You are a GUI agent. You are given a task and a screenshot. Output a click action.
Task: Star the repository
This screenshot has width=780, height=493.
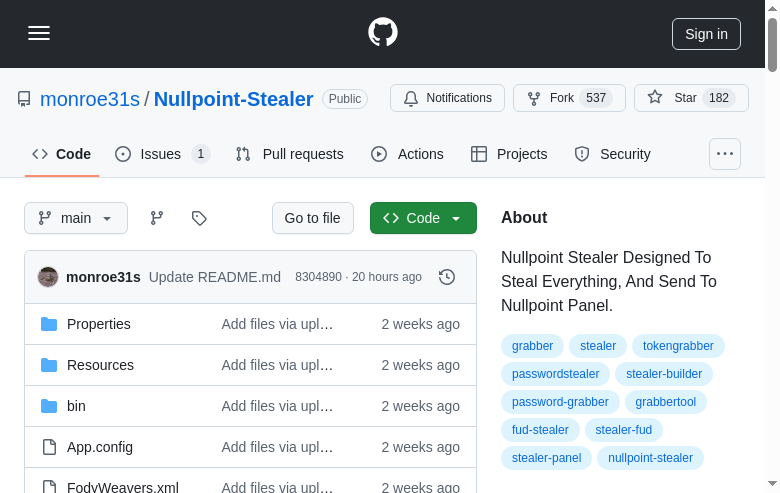tap(691, 98)
